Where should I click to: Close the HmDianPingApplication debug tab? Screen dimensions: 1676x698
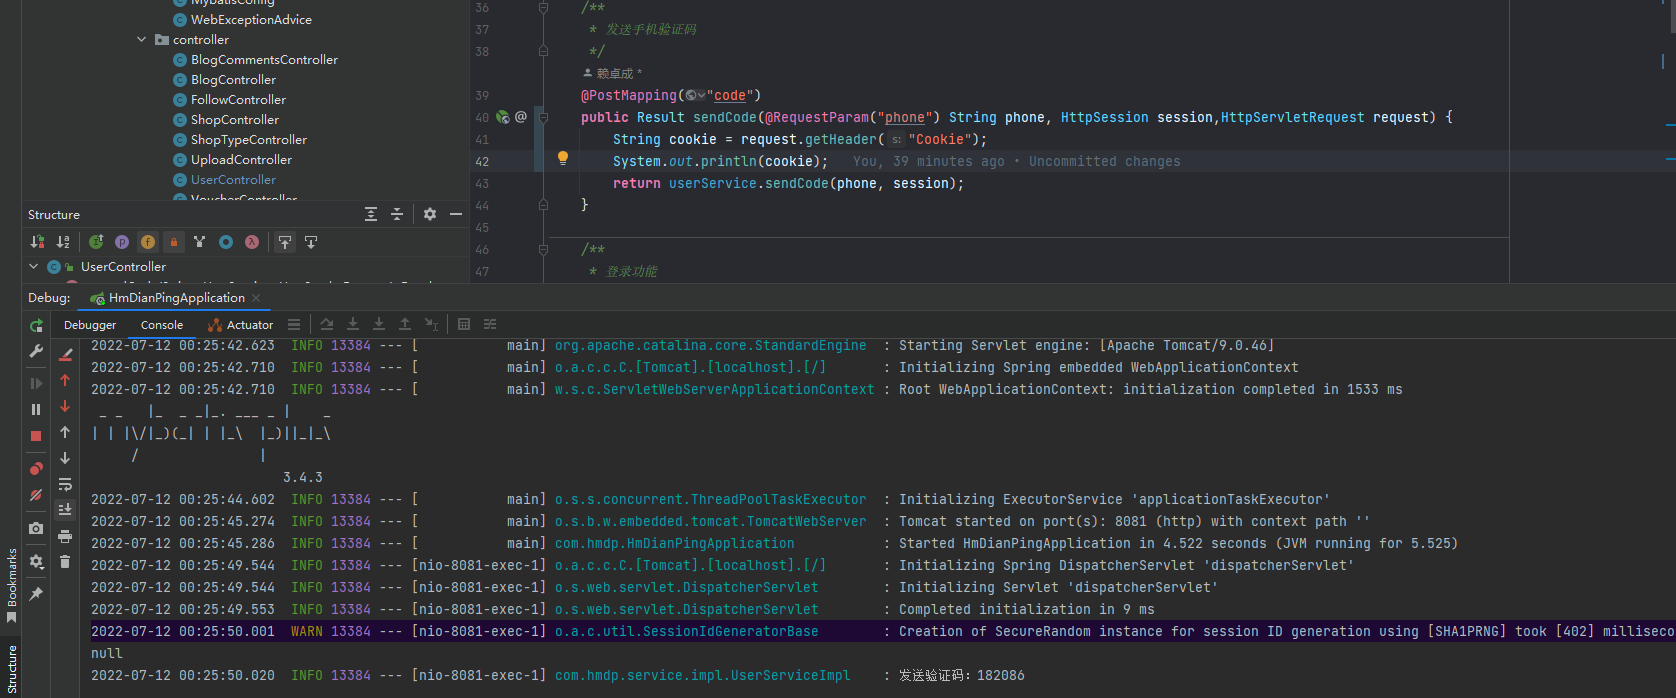pos(256,298)
